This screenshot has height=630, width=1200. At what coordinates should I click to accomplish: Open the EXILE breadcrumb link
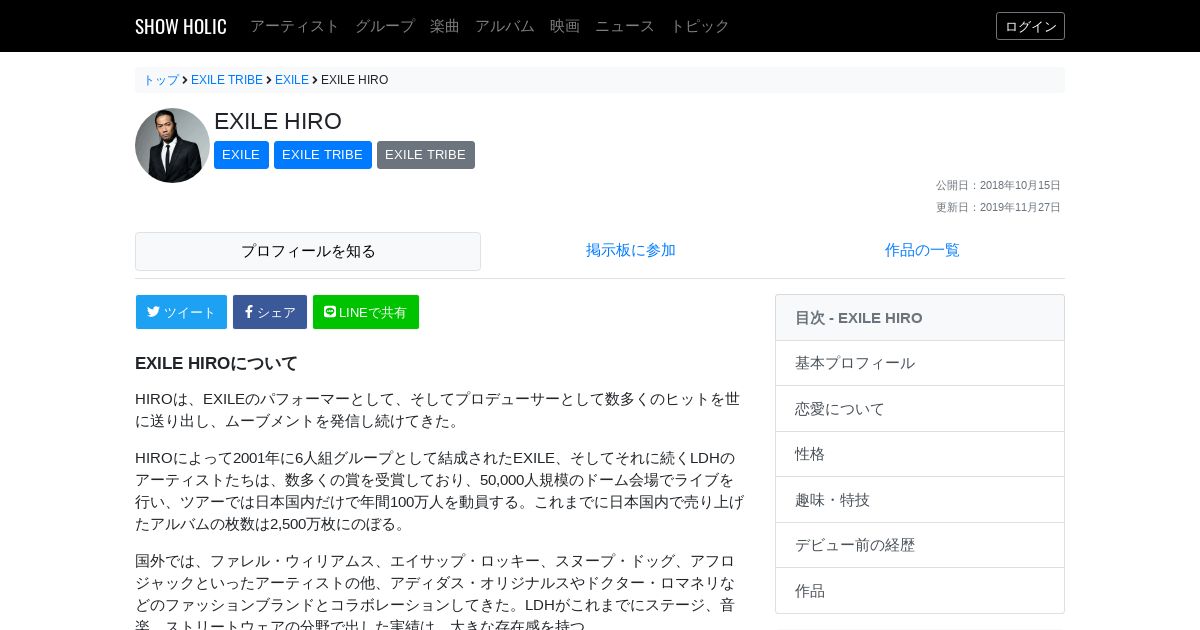pyautogui.click(x=292, y=80)
